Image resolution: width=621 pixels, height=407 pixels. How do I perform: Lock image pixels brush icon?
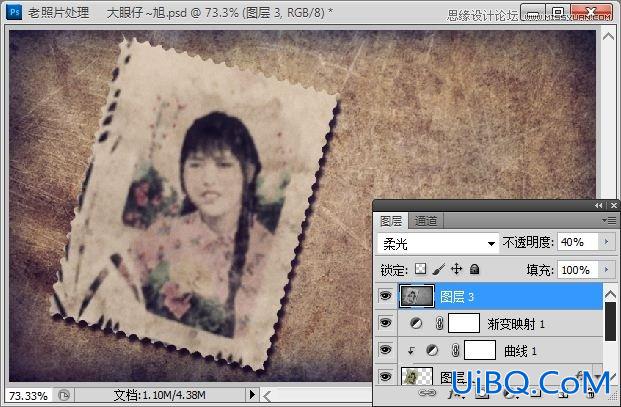point(439,270)
